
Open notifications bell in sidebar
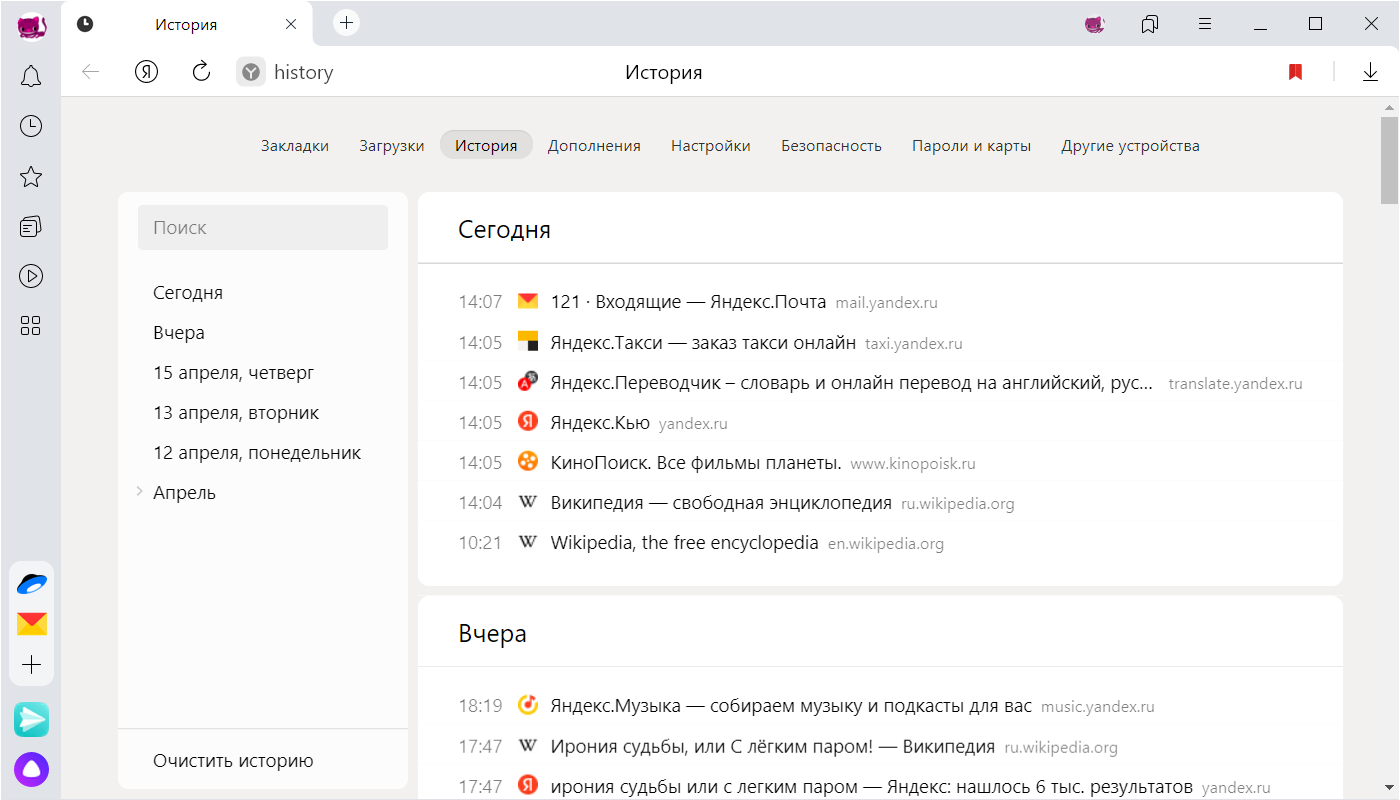(31, 76)
